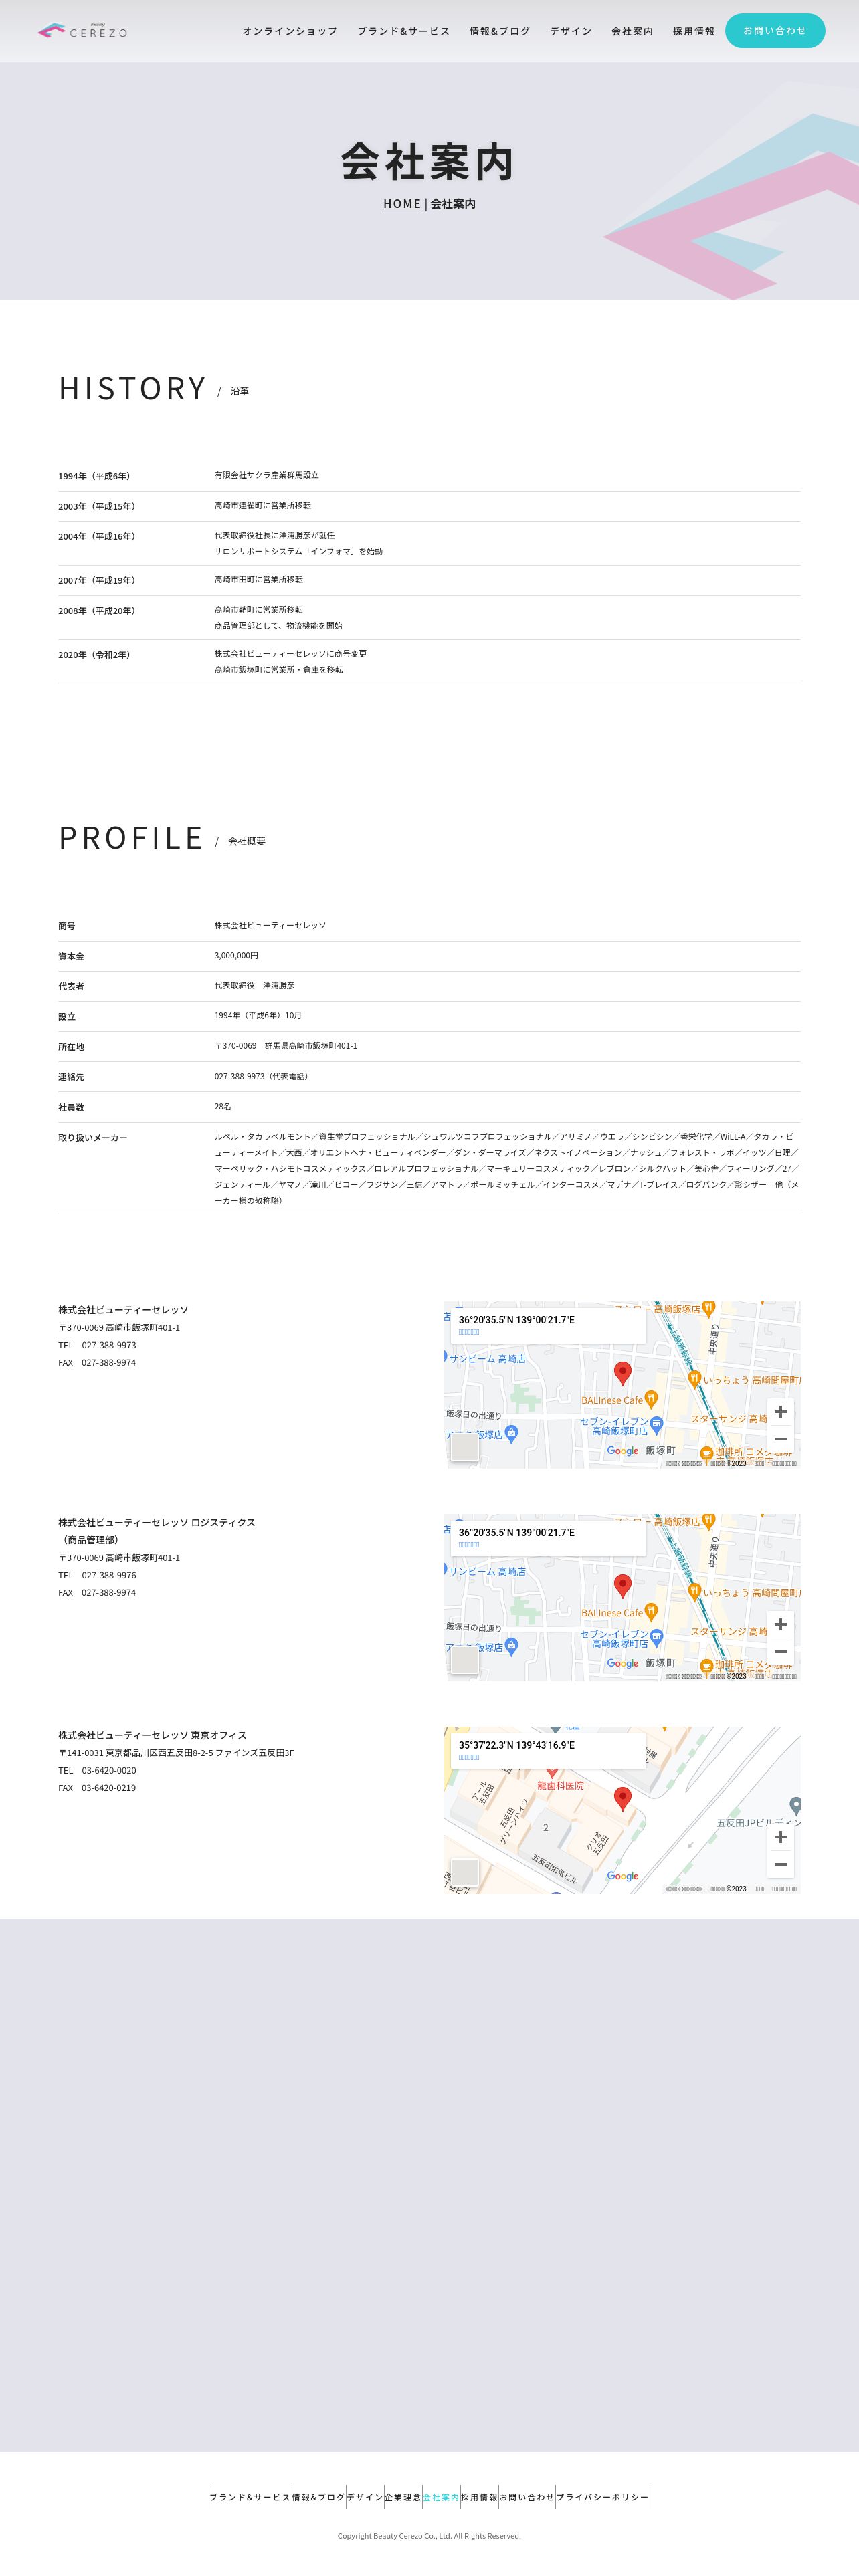Follow the HOME breadcrumb link
859x2576 pixels.
pos(402,203)
